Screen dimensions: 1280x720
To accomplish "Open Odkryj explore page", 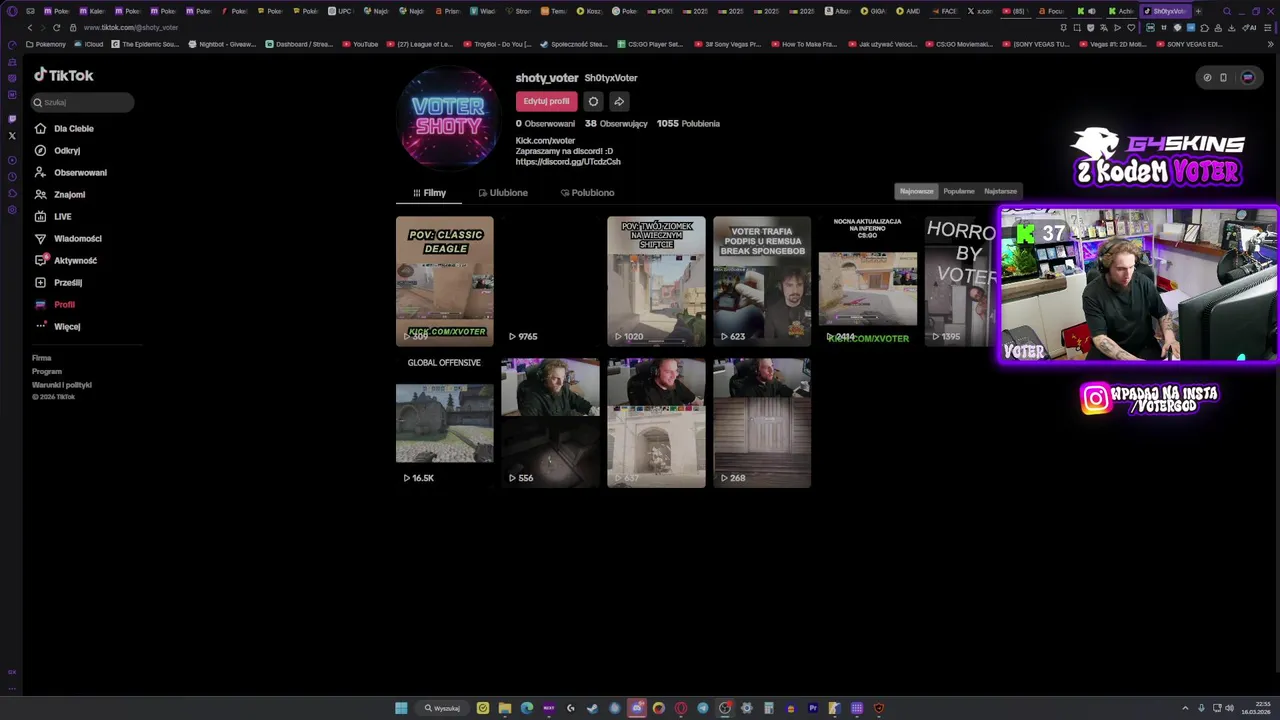I will [x=57, y=151].
